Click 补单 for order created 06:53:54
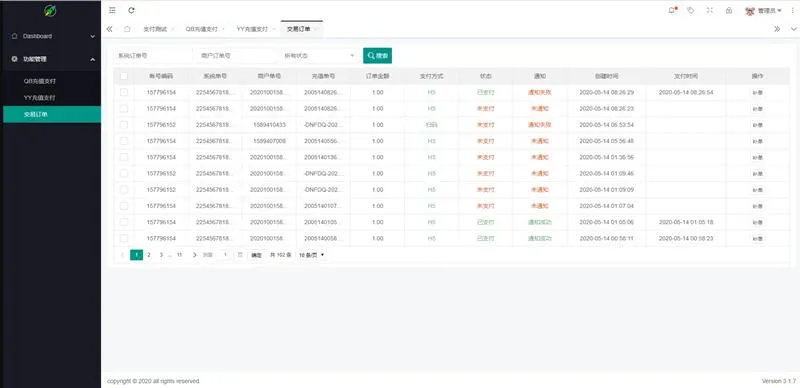The height and width of the screenshot is (388, 800). pyautogui.click(x=758, y=125)
